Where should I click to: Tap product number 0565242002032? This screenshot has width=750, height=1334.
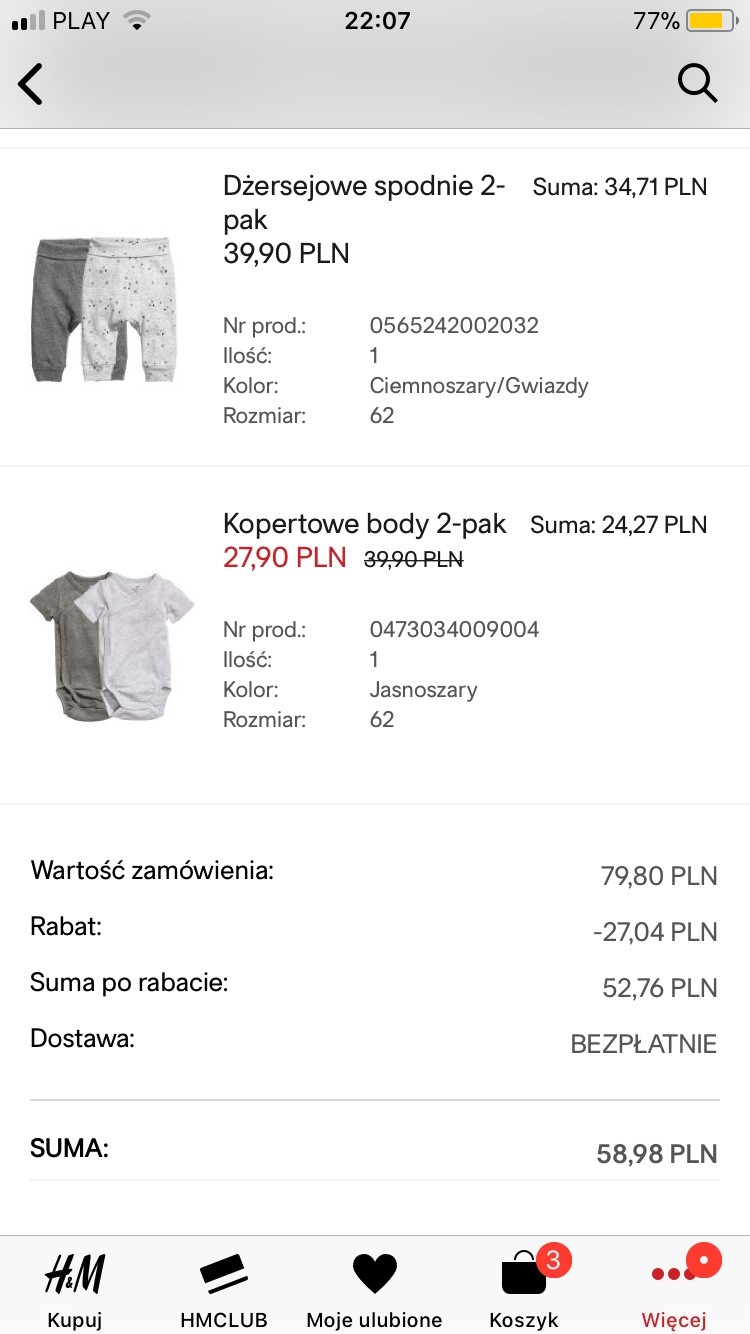(x=454, y=325)
